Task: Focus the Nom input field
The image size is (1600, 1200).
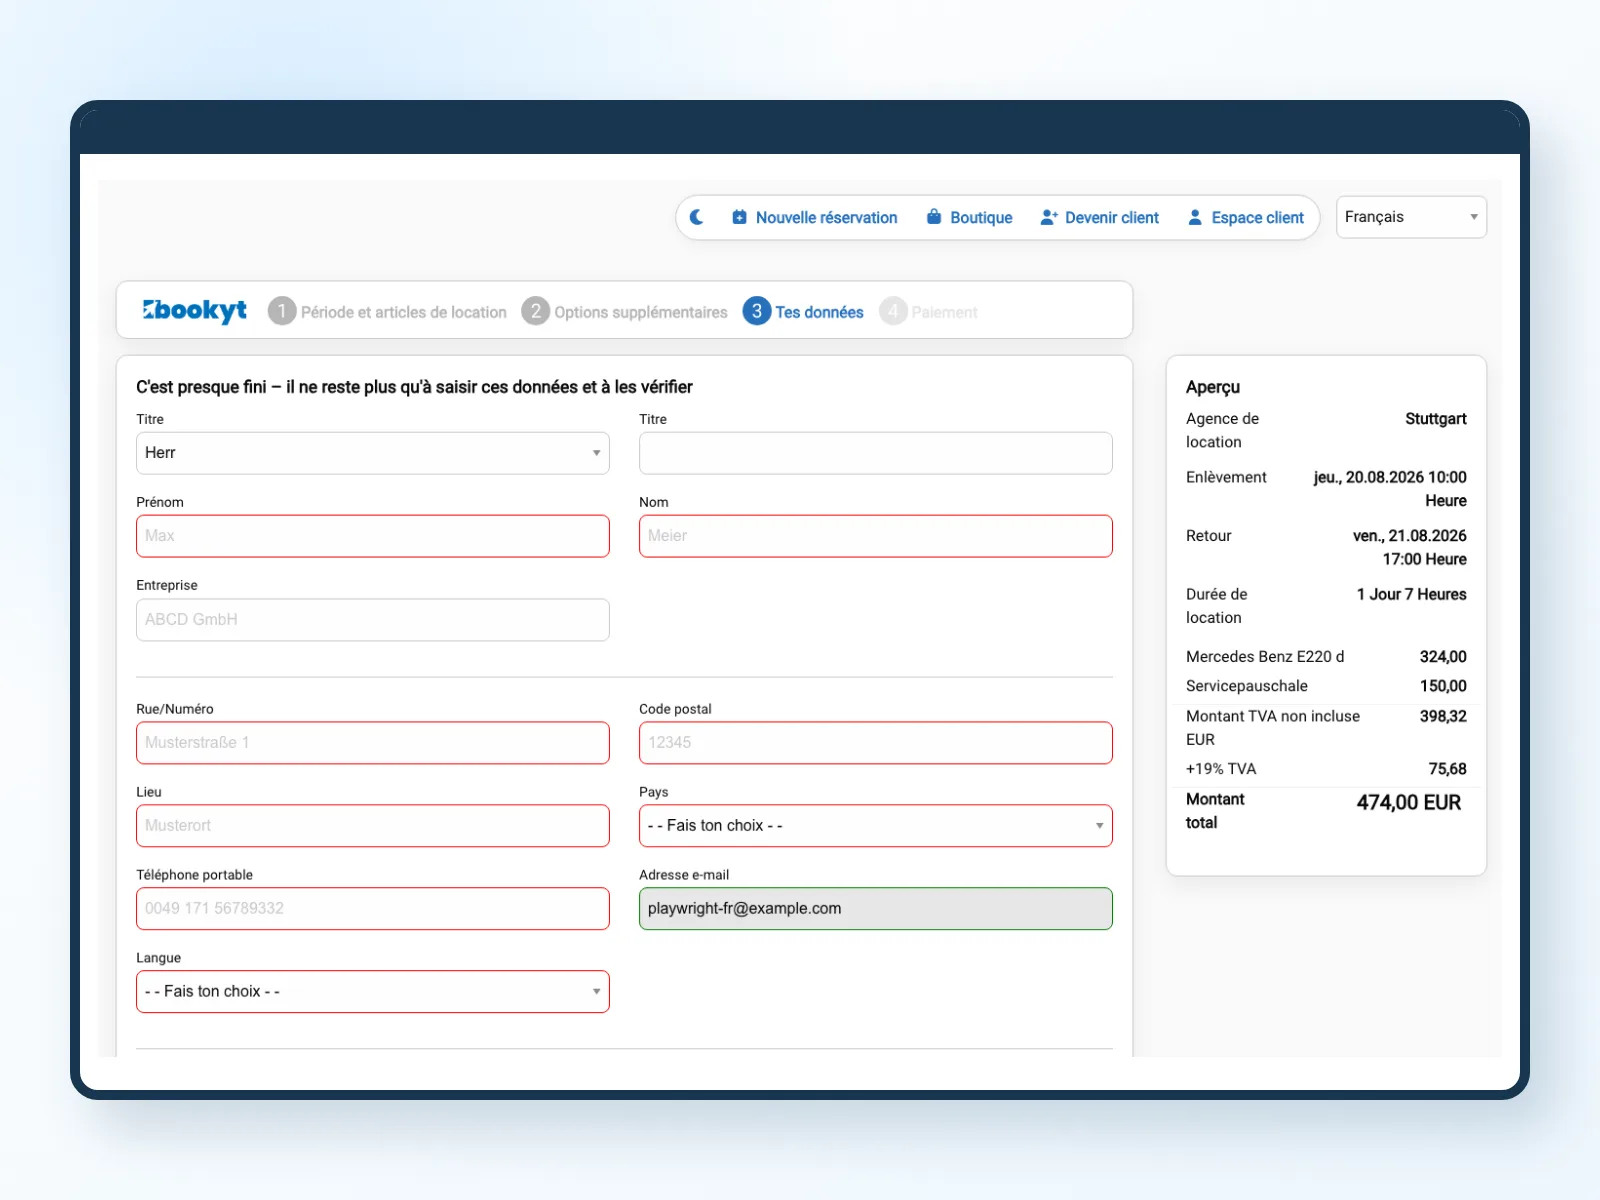Action: coord(876,536)
